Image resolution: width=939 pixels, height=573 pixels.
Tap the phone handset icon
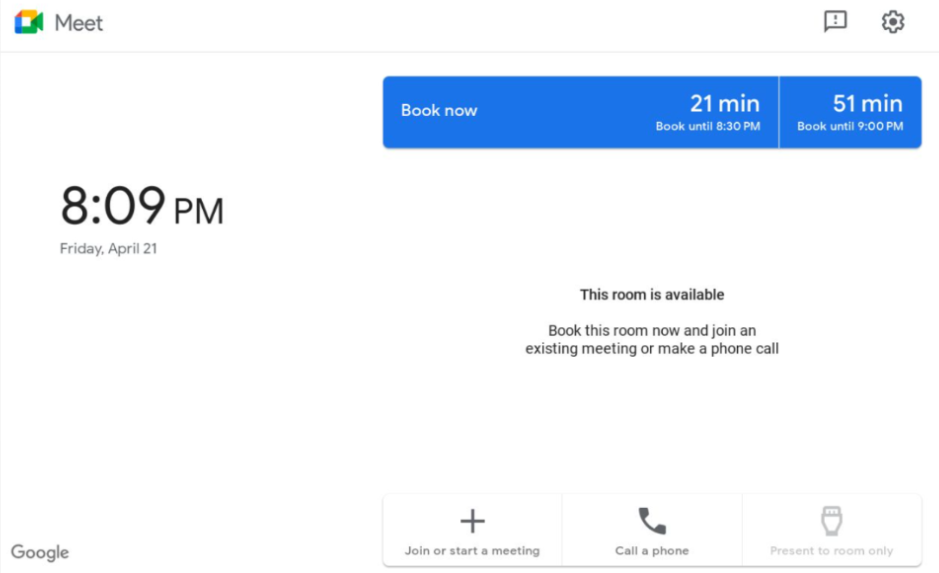(652, 521)
